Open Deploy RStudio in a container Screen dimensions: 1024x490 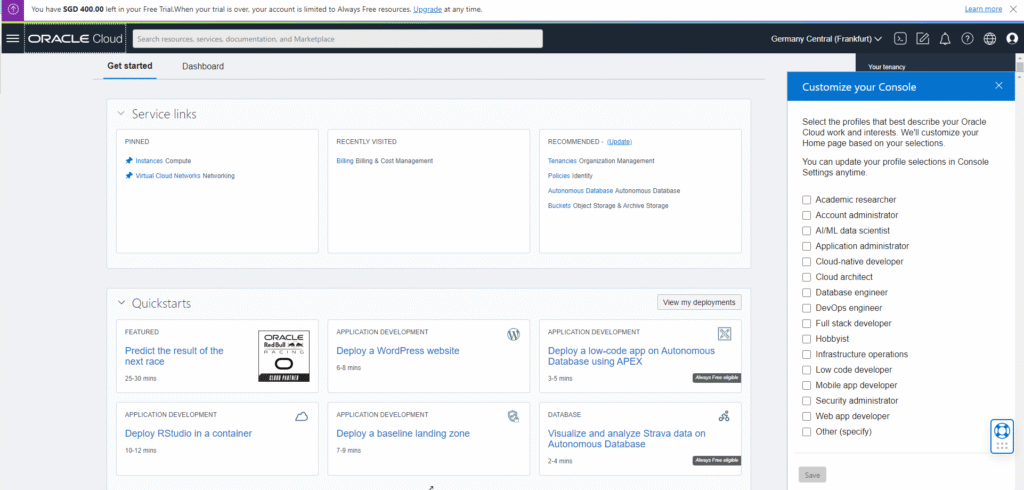click(x=188, y=433)
